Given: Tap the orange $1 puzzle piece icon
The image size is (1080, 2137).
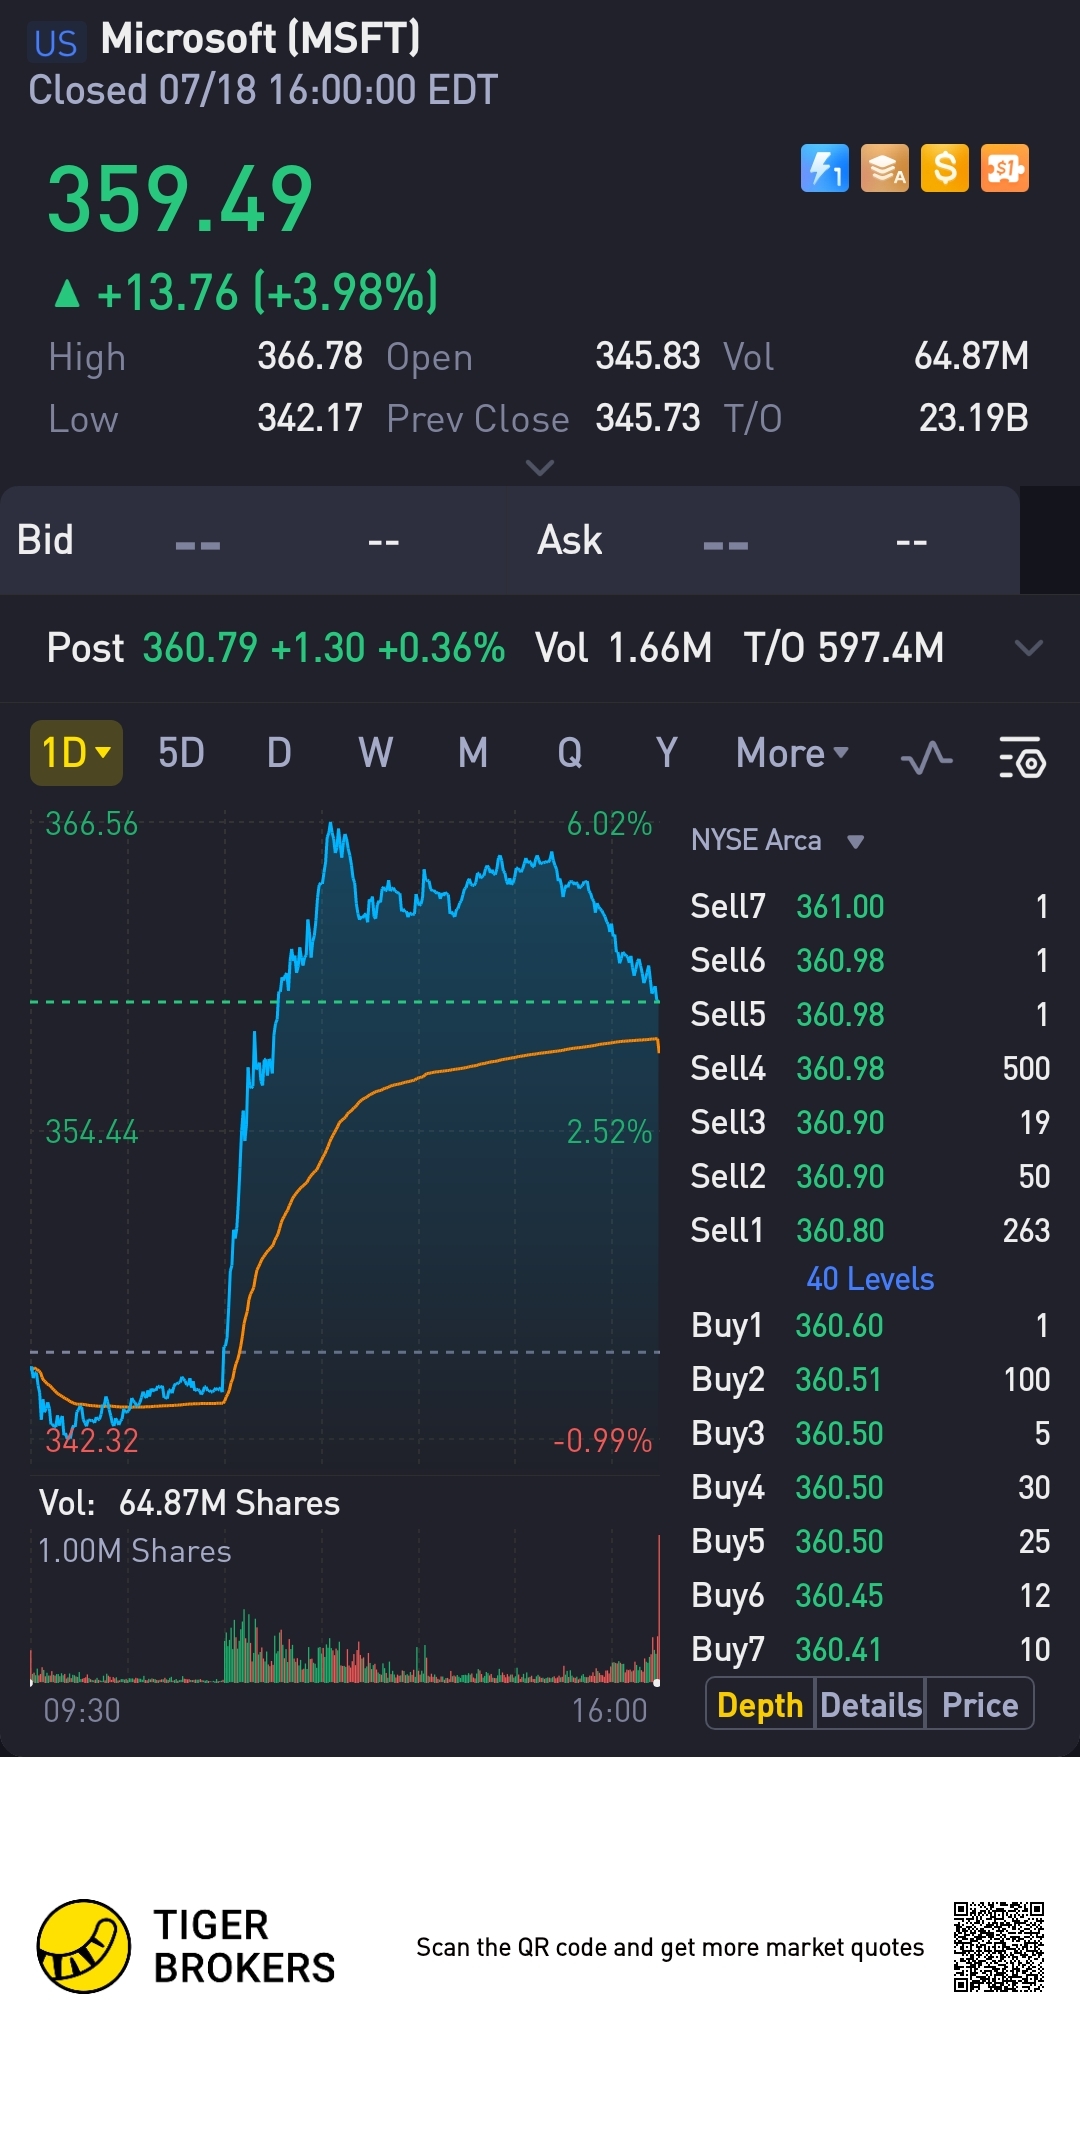Looking at the screenshot, I should [x=1005, y=168].
